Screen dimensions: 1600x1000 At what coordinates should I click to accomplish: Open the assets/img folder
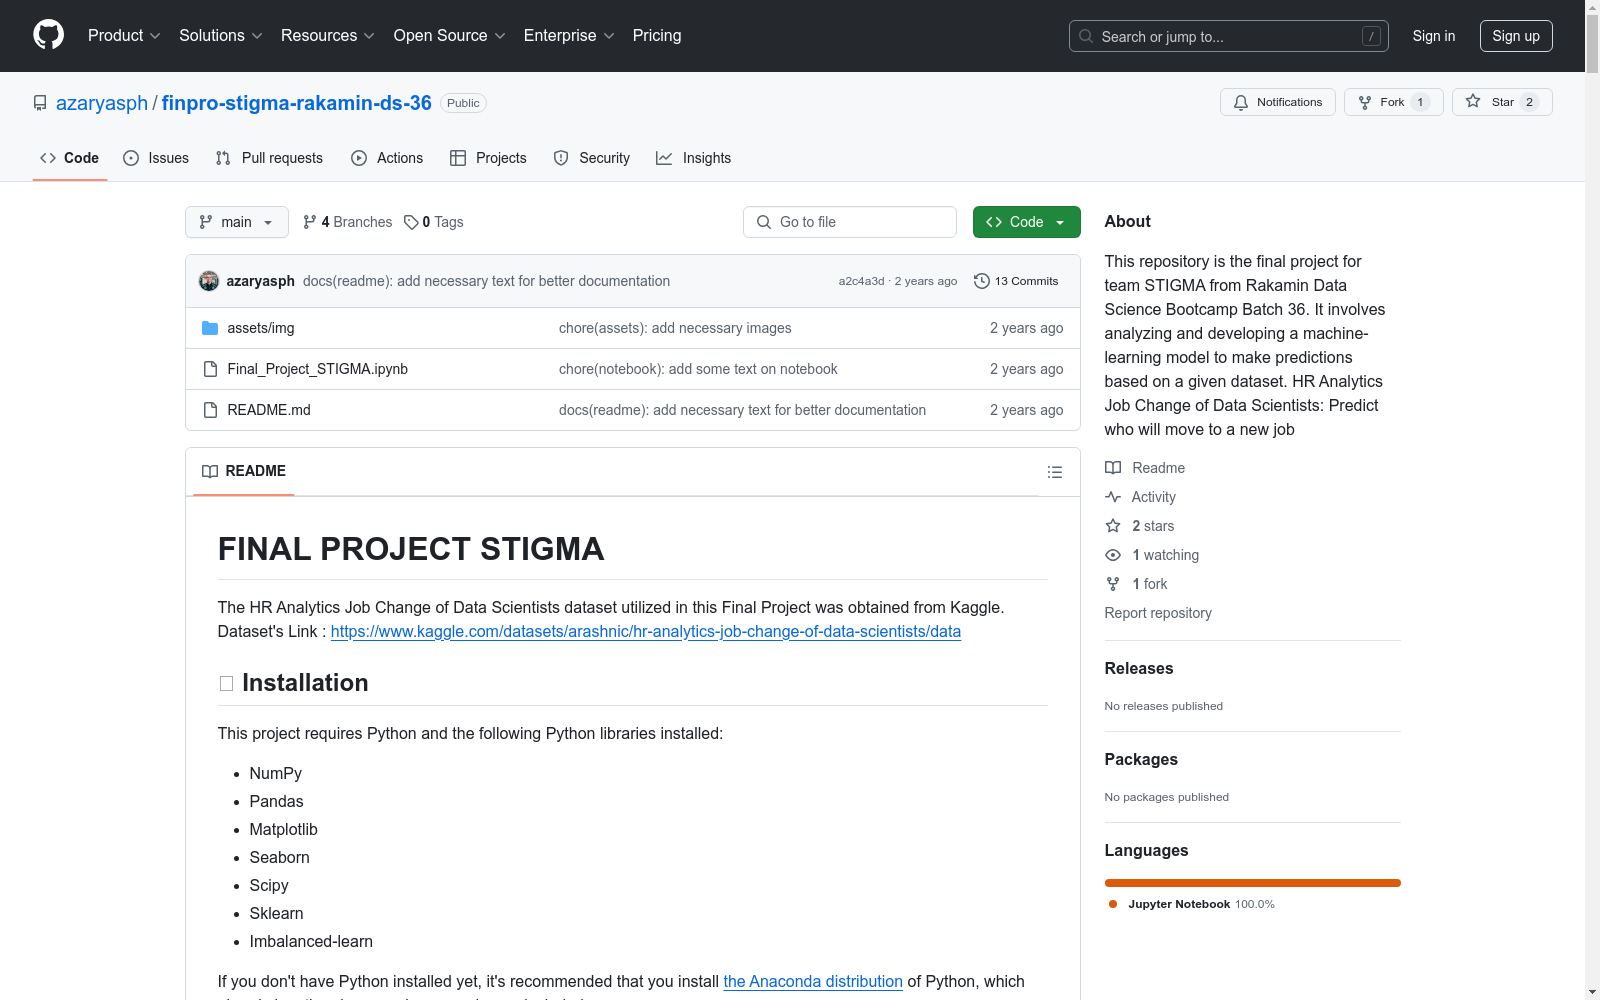coord(261,328)
